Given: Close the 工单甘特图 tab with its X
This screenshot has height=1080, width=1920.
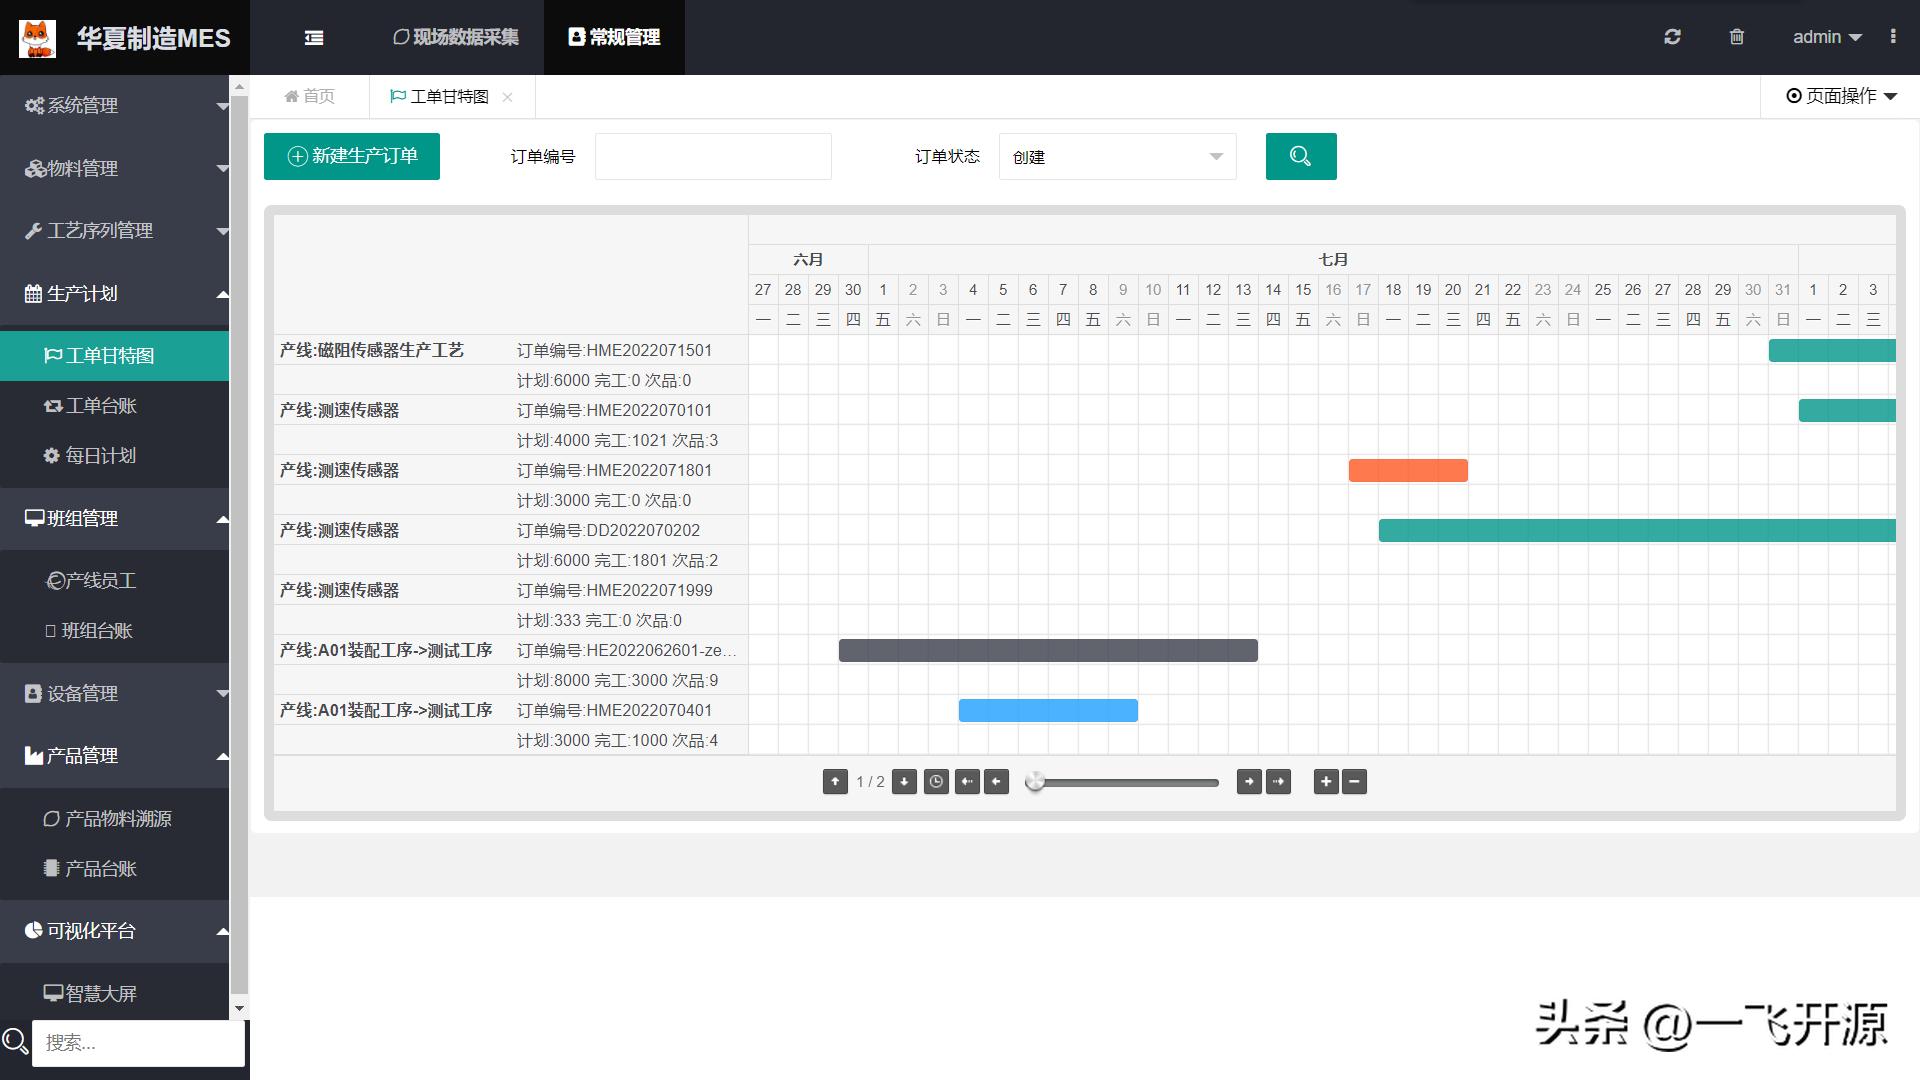Looking at the screenshot, I should pyautogui.click(x=509, y=96).
